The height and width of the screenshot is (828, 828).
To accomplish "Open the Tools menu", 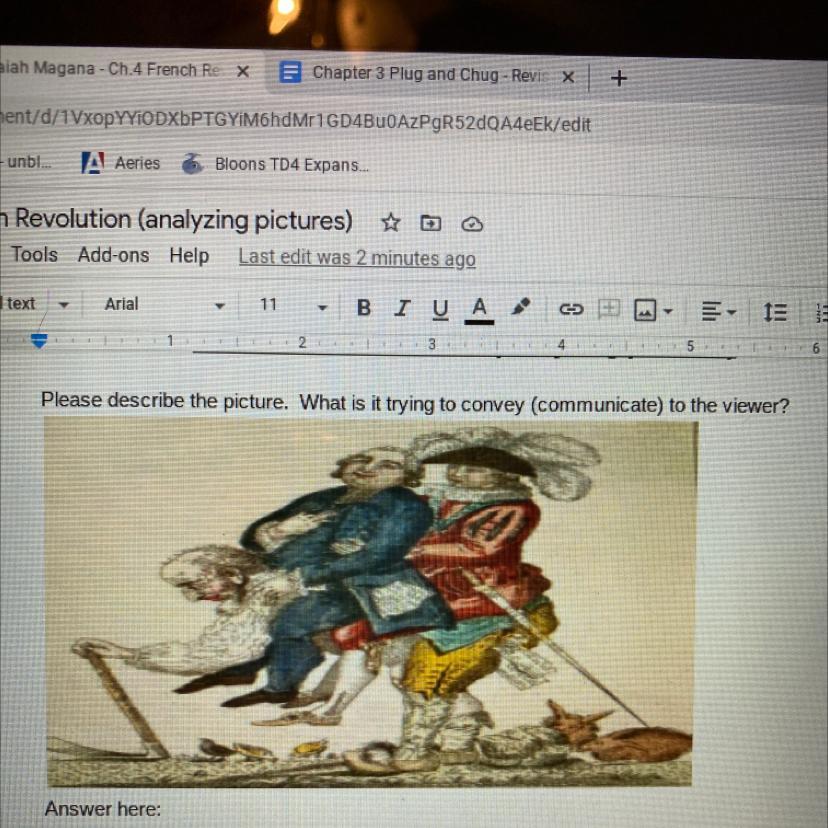I will tap(34, 255).
